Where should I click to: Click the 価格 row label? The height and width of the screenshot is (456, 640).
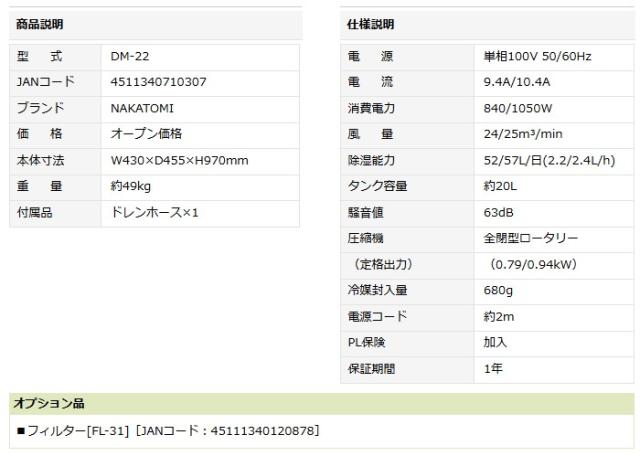[40, 134]
